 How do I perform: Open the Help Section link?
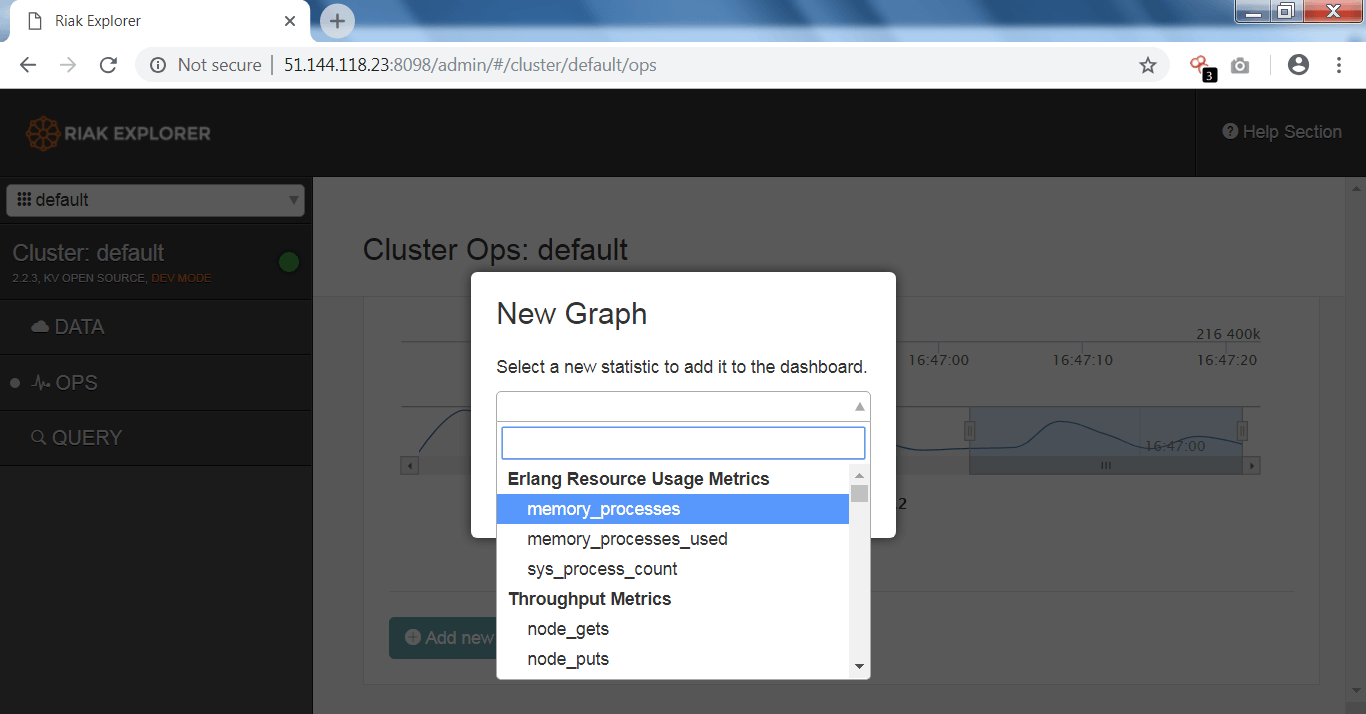1282,132
